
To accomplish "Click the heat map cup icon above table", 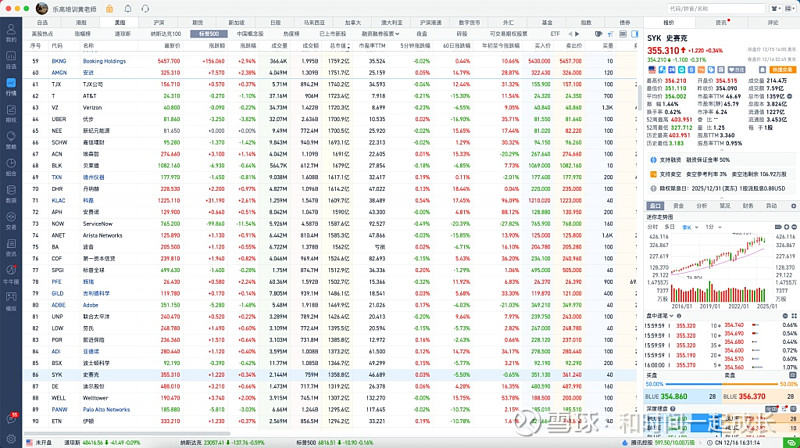I will click(598, 34).
